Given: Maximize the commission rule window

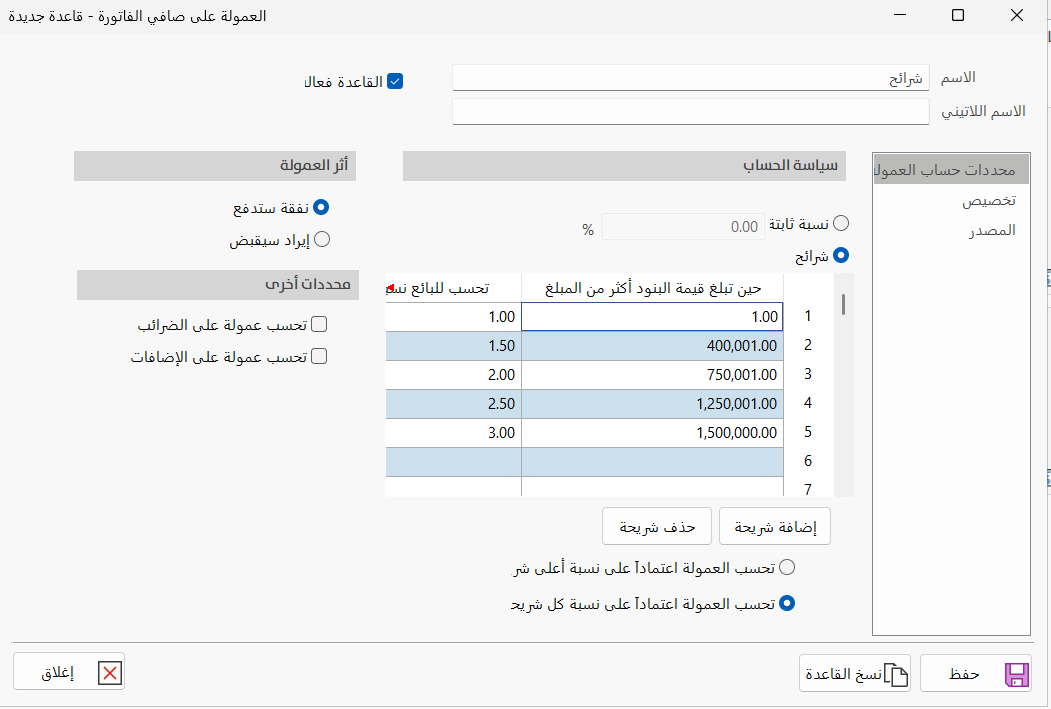Looking at the screenshot, I should click(x=958, y=15).
